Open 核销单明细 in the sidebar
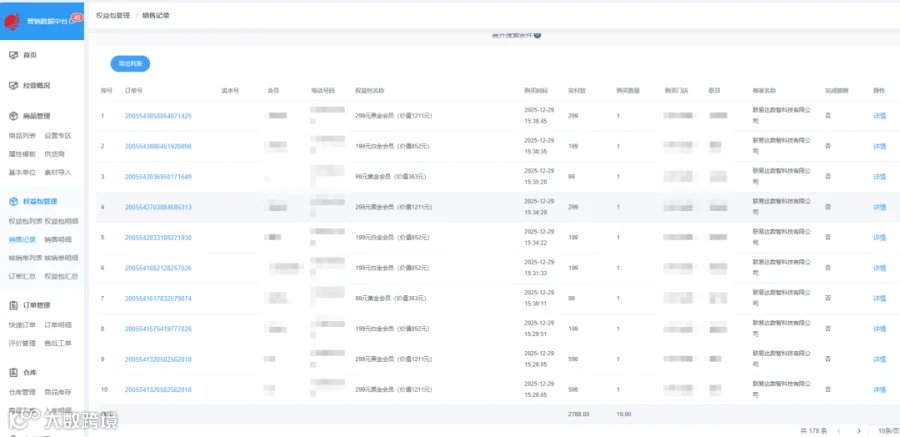Screen dimensions: 900x437 click(x=61, y=258)
